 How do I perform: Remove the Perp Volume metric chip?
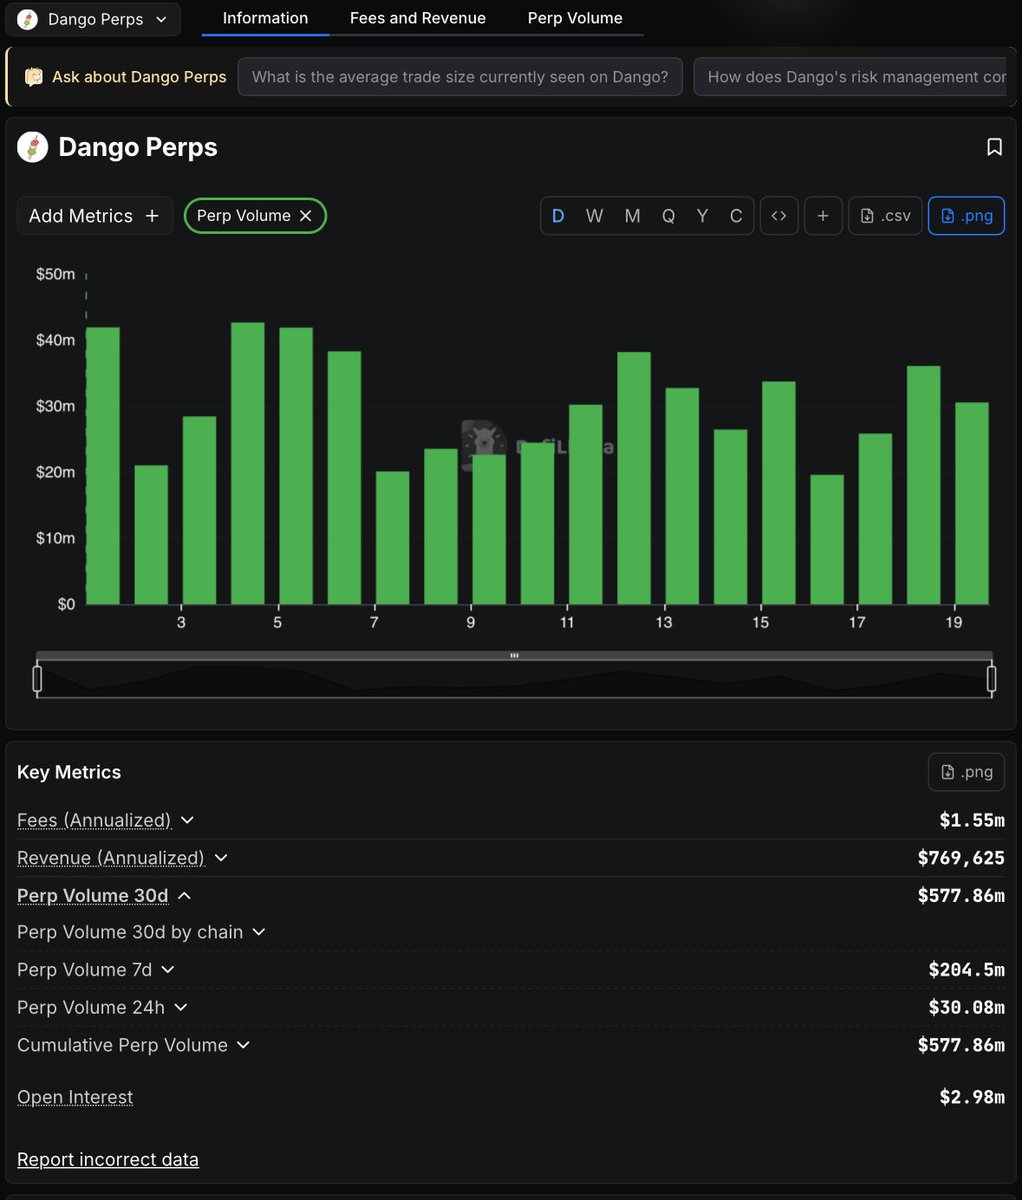306,216
